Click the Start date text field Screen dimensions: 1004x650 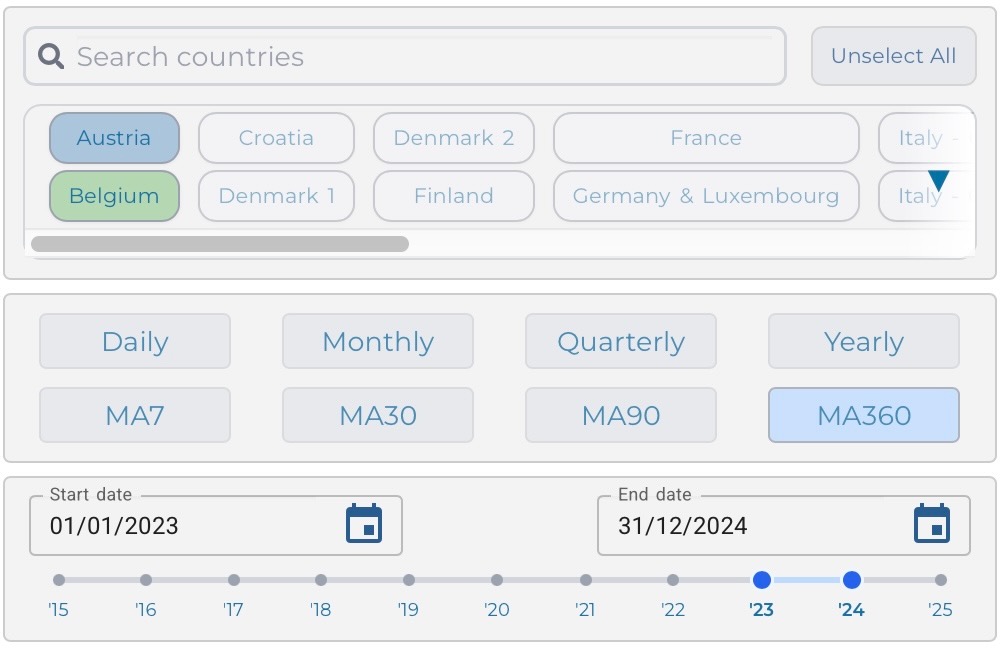[x=190, y=526]
